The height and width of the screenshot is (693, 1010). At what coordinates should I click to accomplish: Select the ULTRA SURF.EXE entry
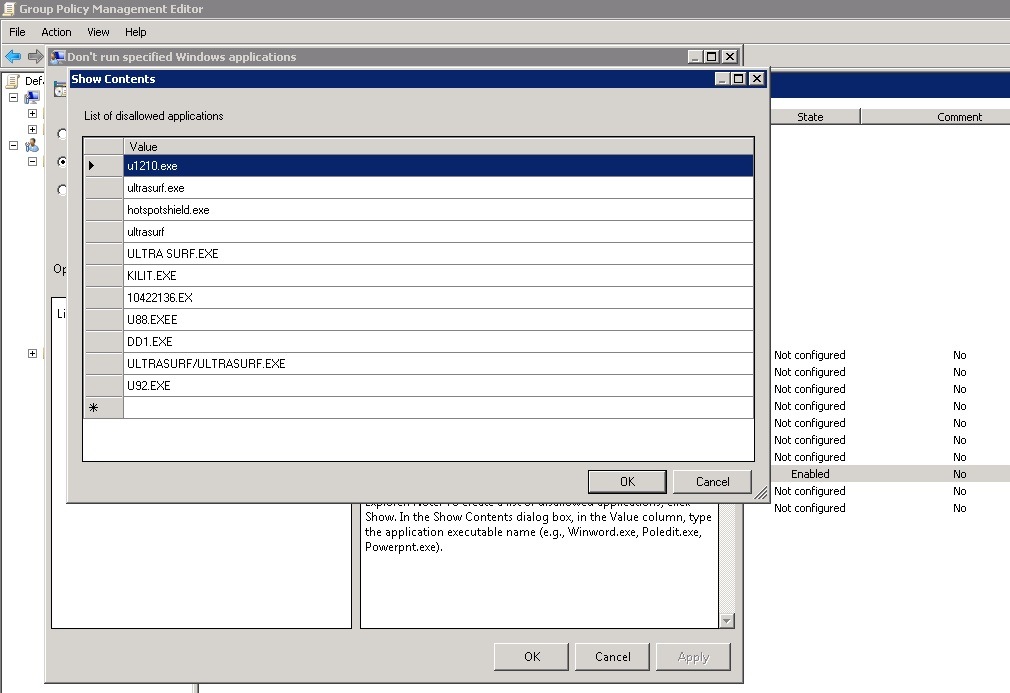coord(438,254)
